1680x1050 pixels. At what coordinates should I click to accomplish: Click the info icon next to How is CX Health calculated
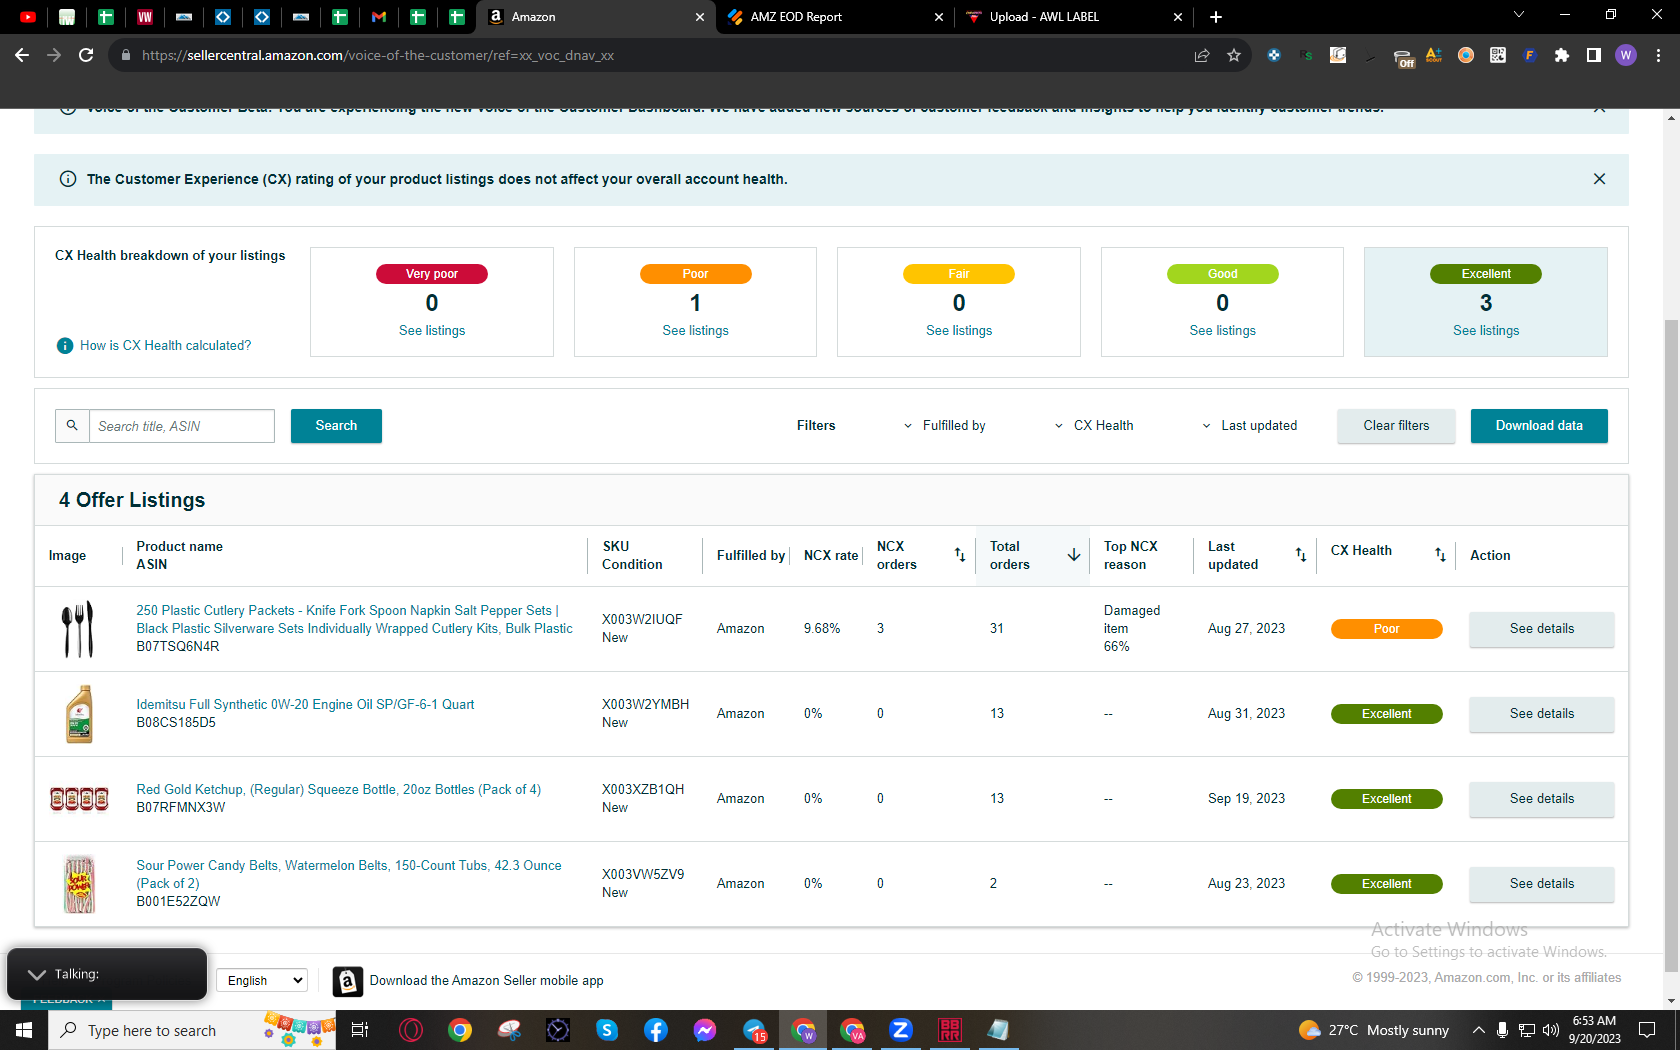click(65, 346)
